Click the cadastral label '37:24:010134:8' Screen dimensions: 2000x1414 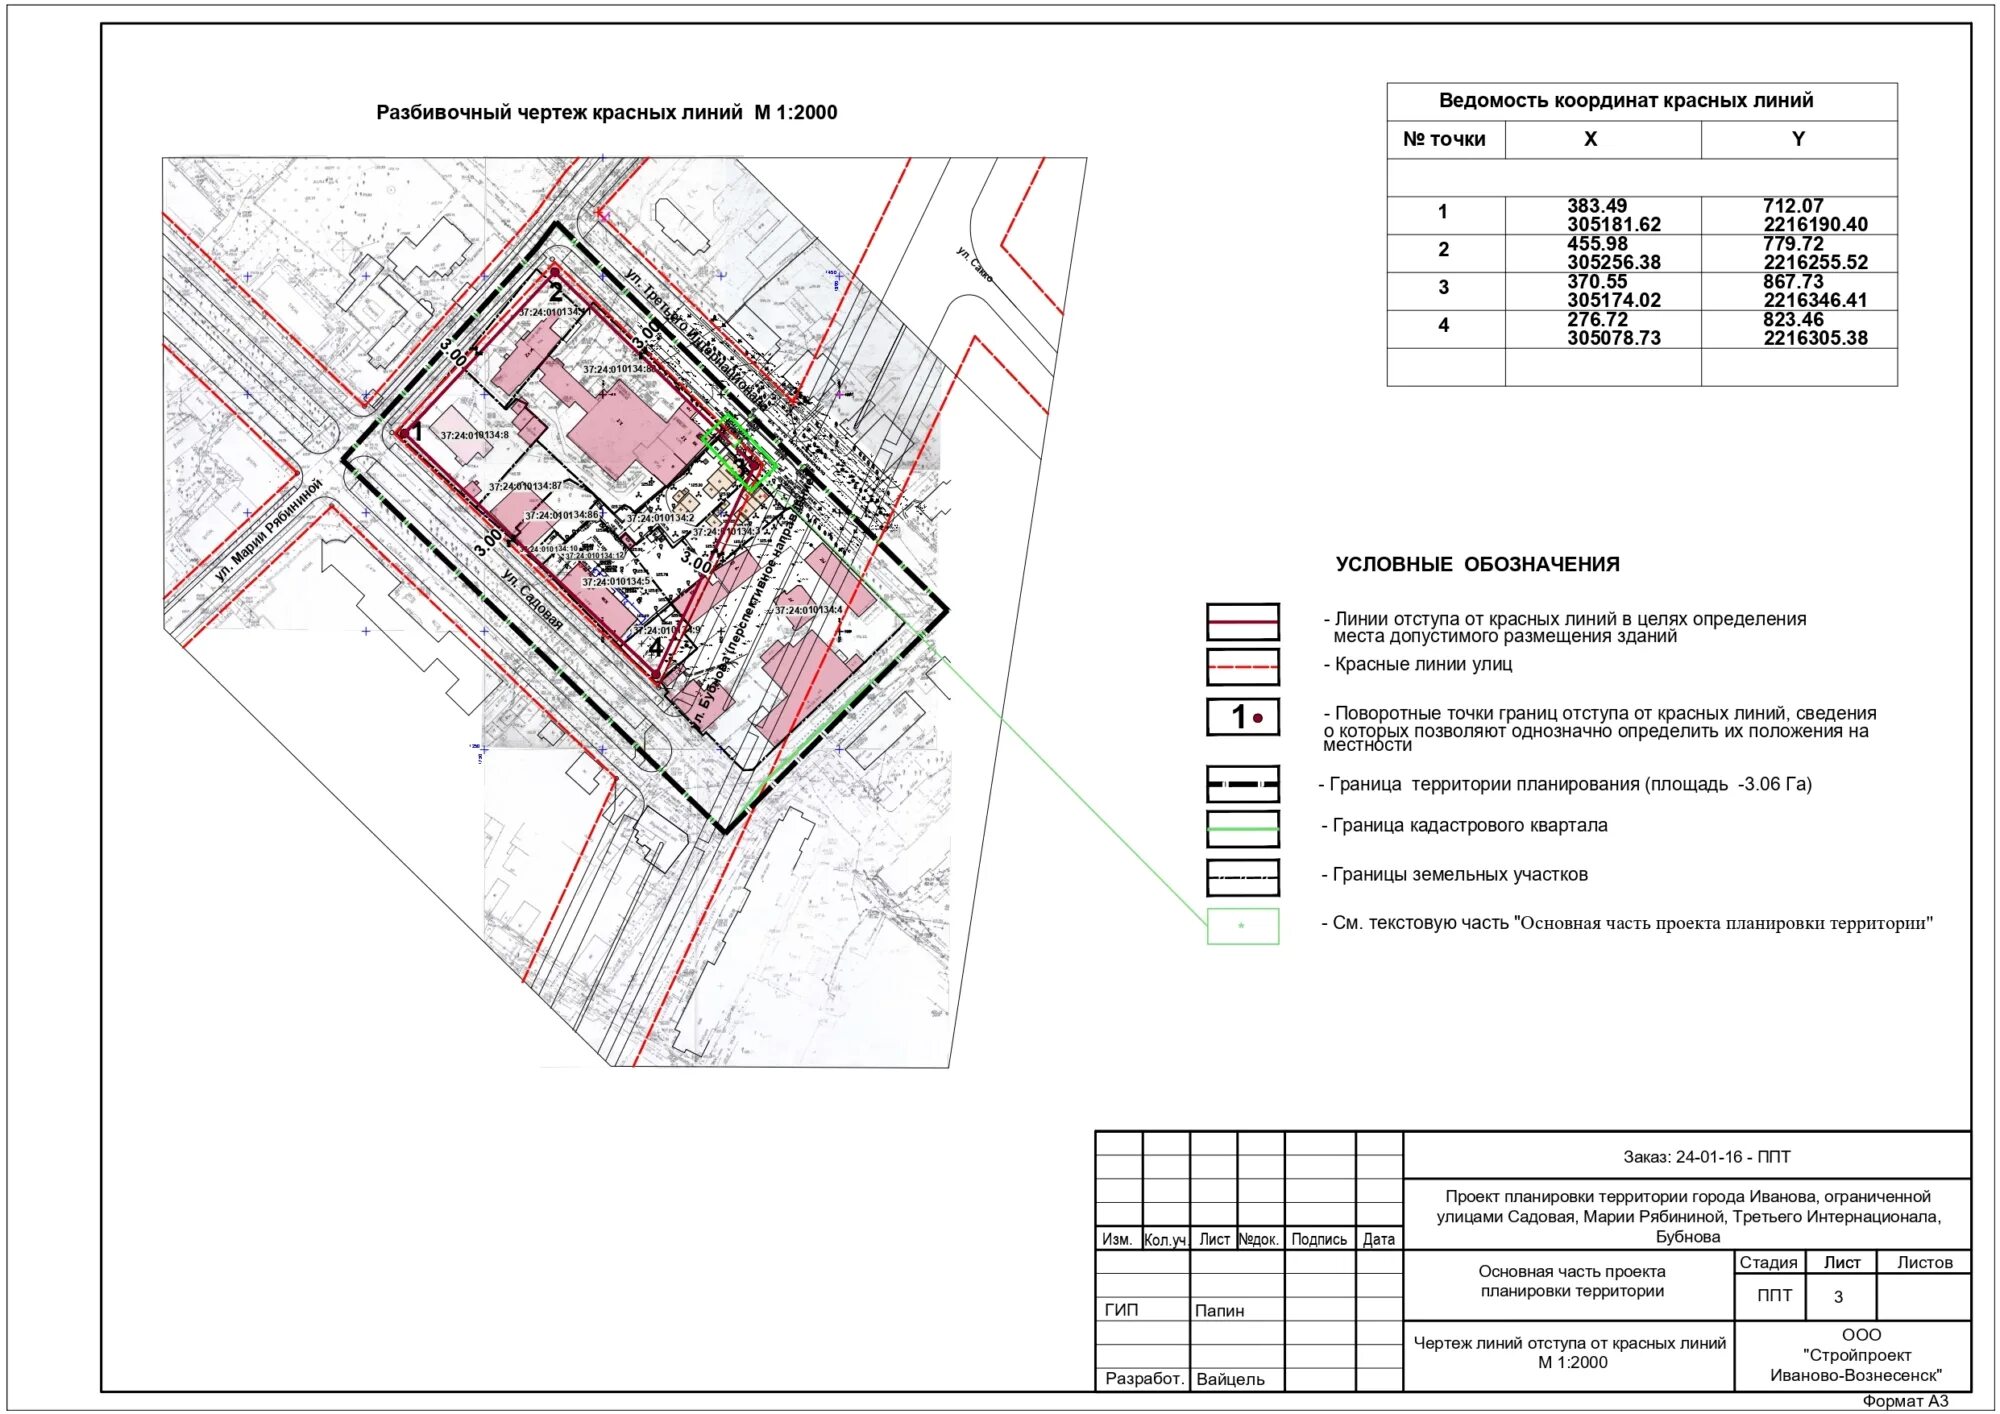coord(474,436)
